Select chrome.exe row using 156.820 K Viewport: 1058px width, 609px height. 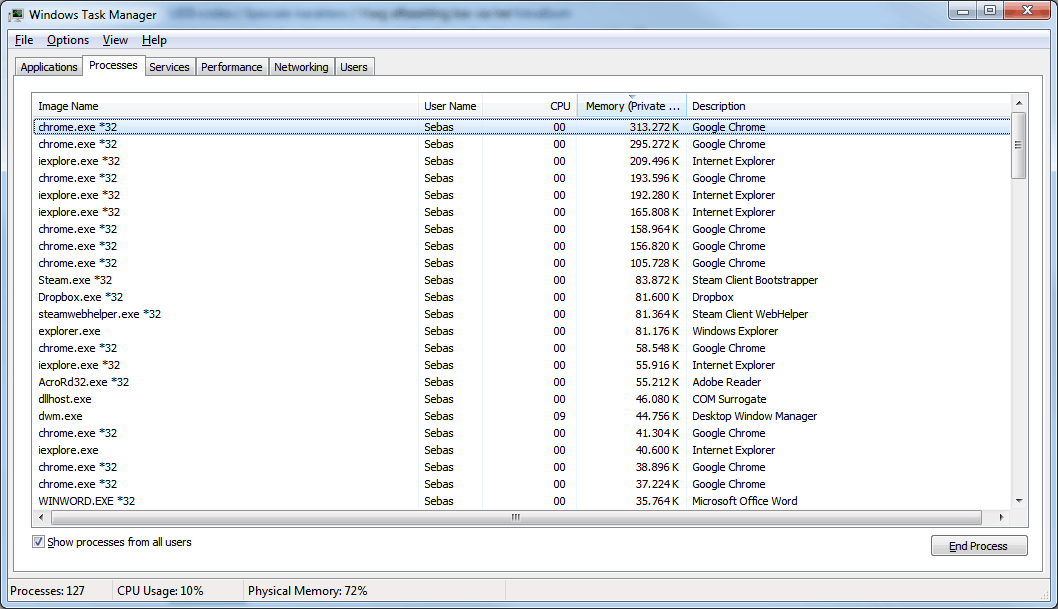click(x=522, y=246)
